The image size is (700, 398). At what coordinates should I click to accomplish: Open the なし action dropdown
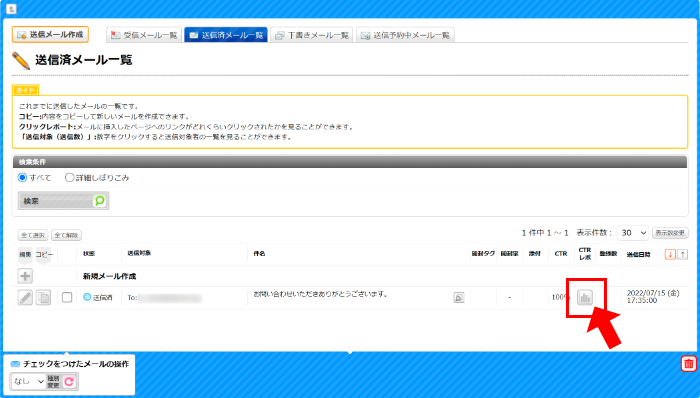click(28, 381)
